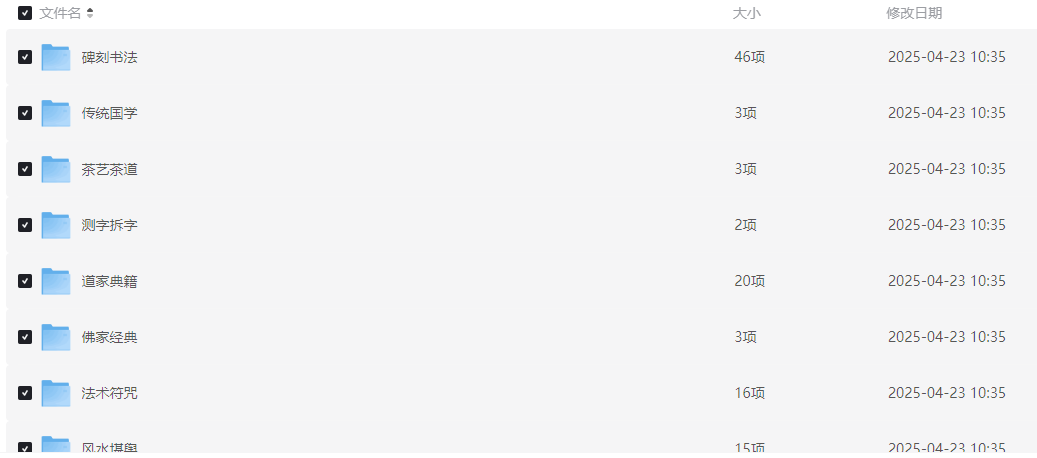The height and width of the screenshot is (458, 1037).
Task: Click the 茶艺茶道 folder icon
Action: (x=55, y=170)
